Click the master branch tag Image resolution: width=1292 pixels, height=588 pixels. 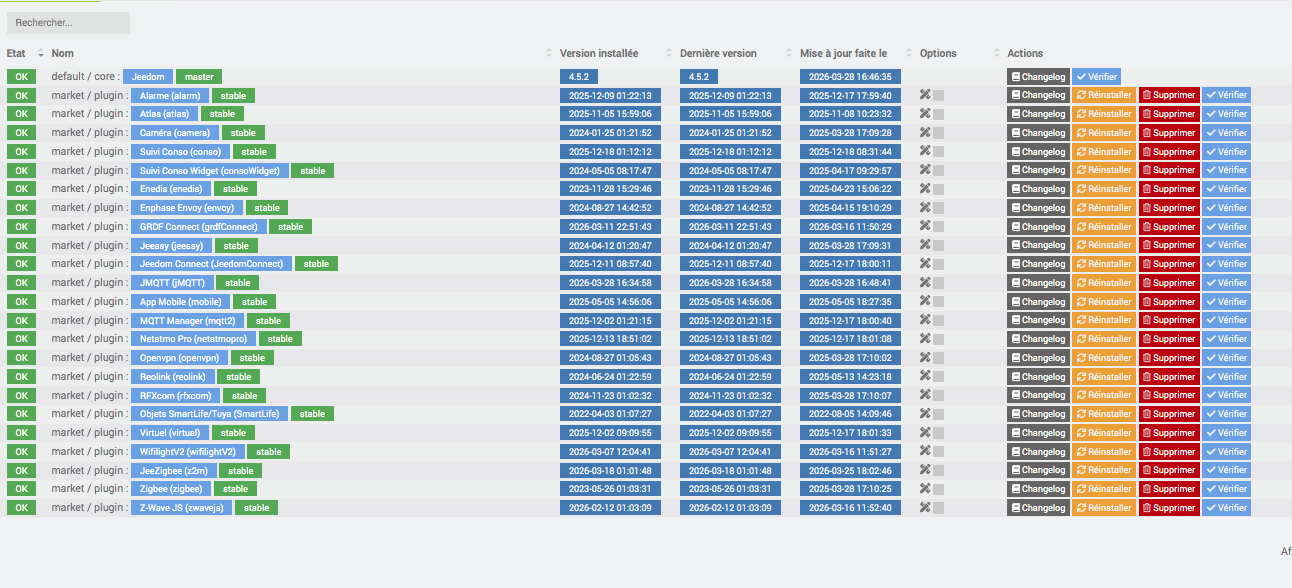point(199,76)
